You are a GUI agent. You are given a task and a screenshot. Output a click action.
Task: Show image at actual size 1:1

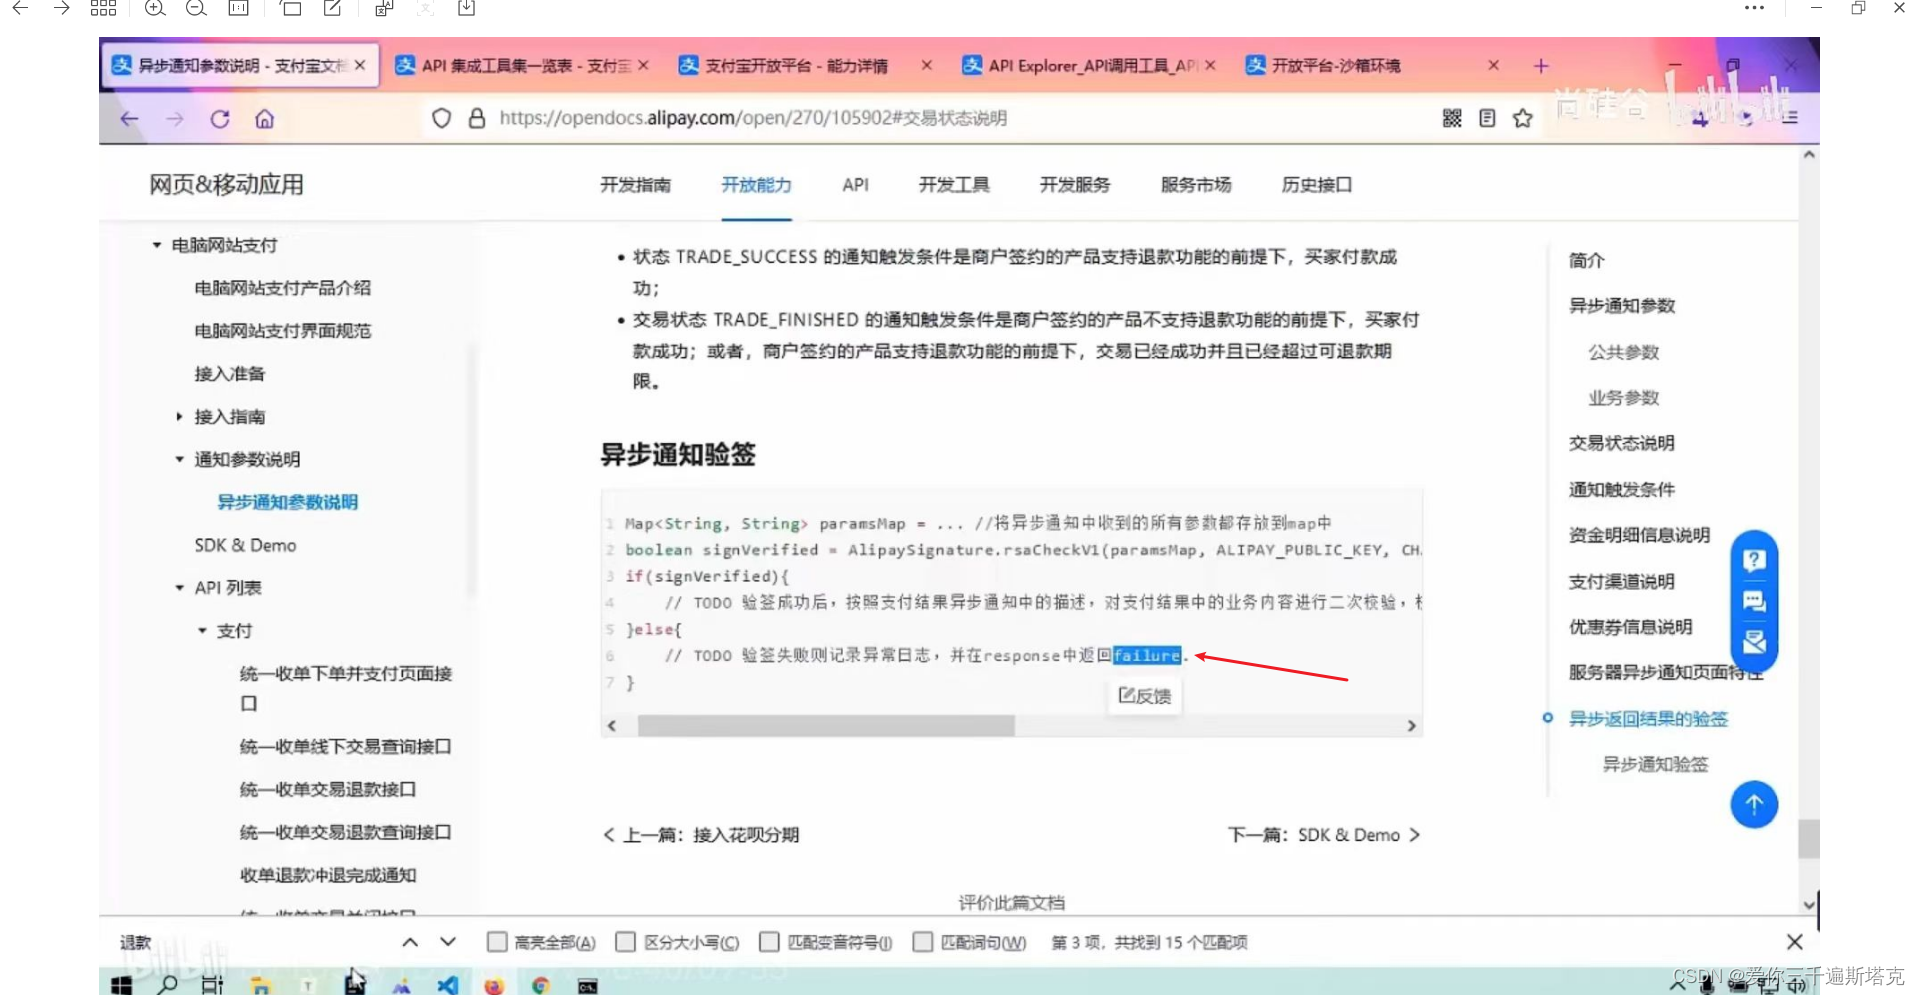[x=238, y=8]
